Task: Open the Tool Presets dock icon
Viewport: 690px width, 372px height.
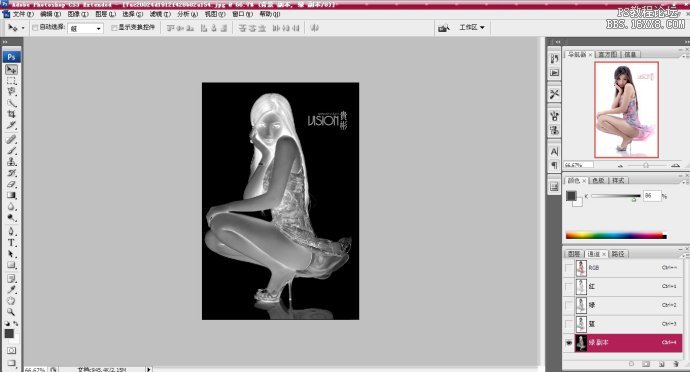Action: point(554,94)
